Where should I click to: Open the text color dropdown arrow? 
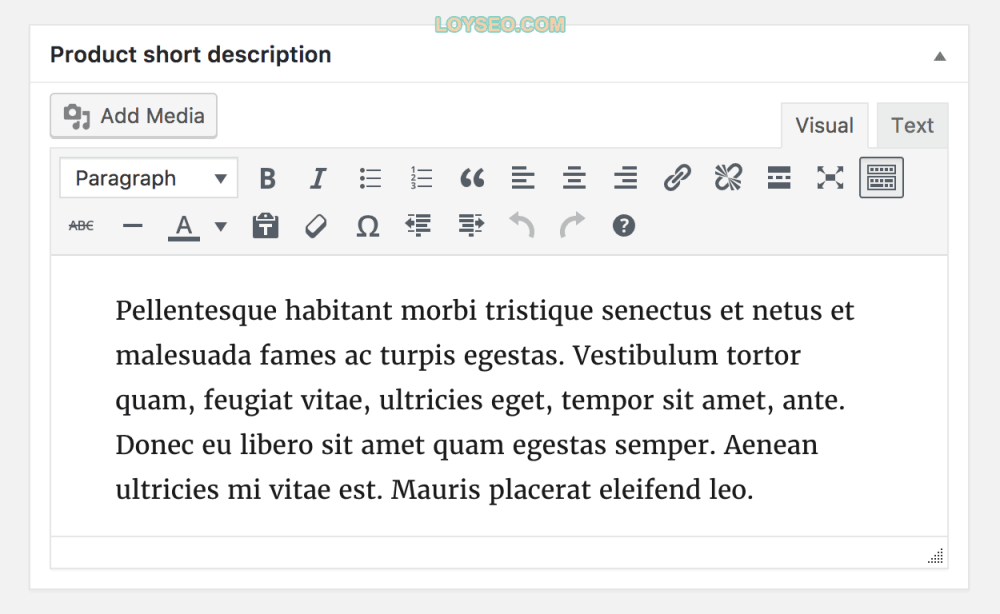221,226
